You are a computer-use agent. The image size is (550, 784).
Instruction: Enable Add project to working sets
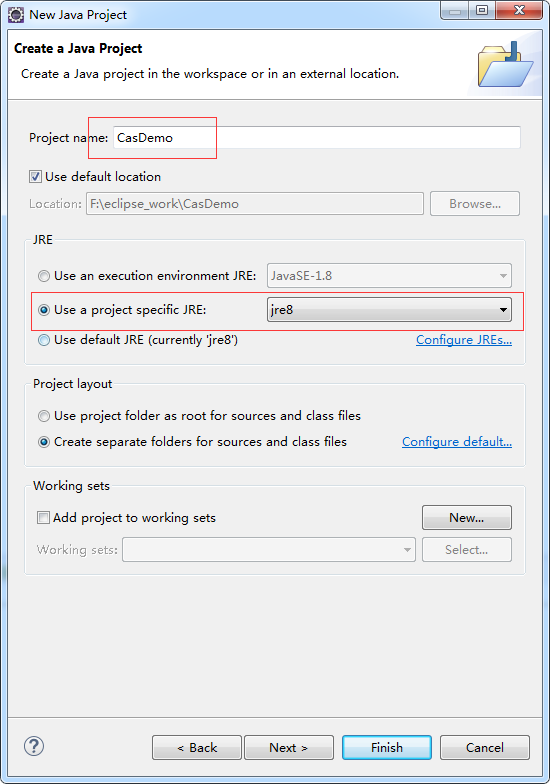(44, 518)
